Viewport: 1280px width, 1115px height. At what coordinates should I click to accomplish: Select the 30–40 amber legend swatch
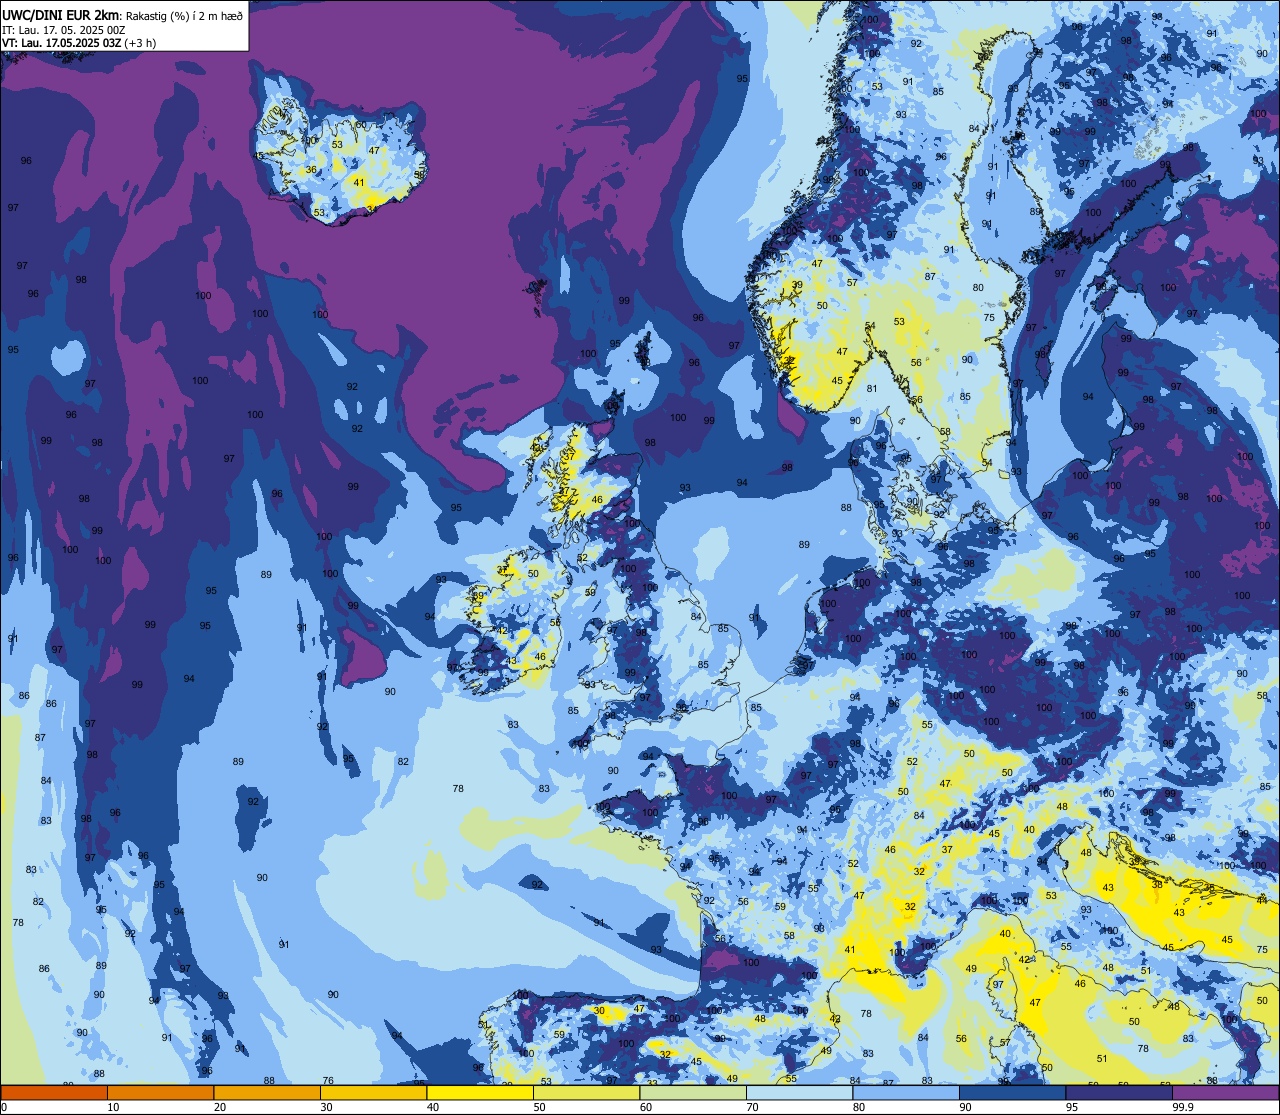click(373, 1092)
